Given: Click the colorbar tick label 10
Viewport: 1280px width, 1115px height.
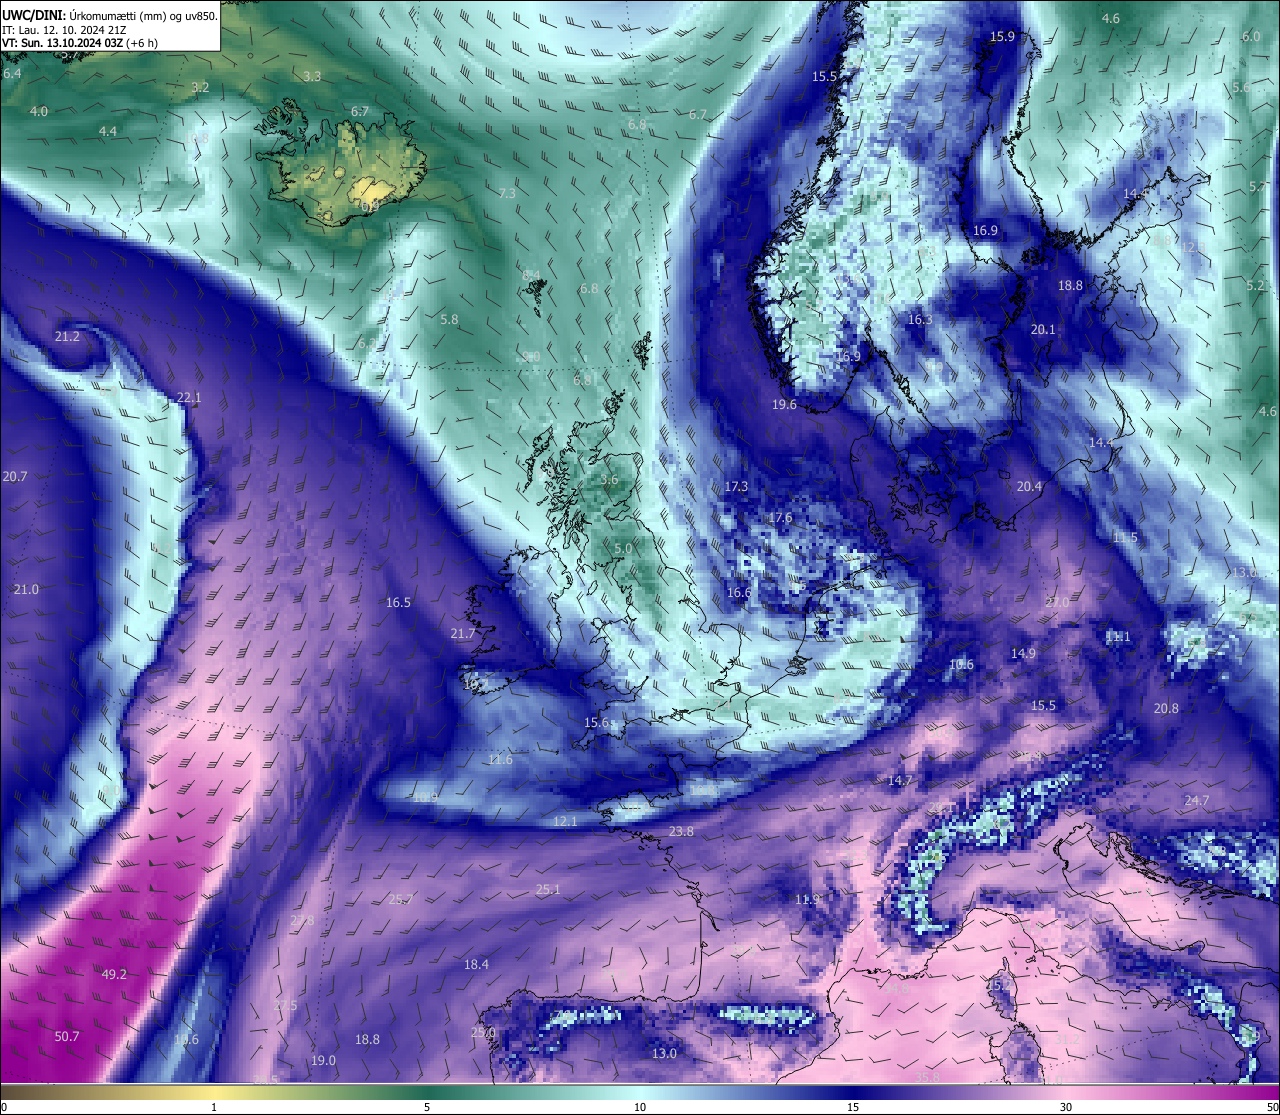Looking at the screenshot, I should 640,1107.
